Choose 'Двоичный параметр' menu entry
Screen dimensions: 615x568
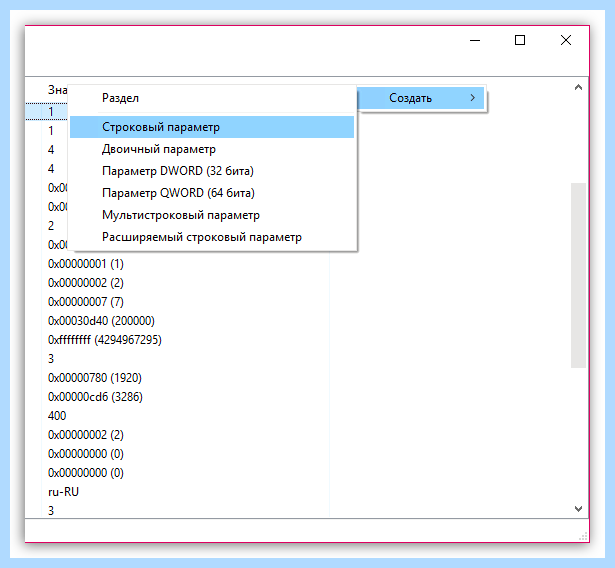tap(212, 149)
